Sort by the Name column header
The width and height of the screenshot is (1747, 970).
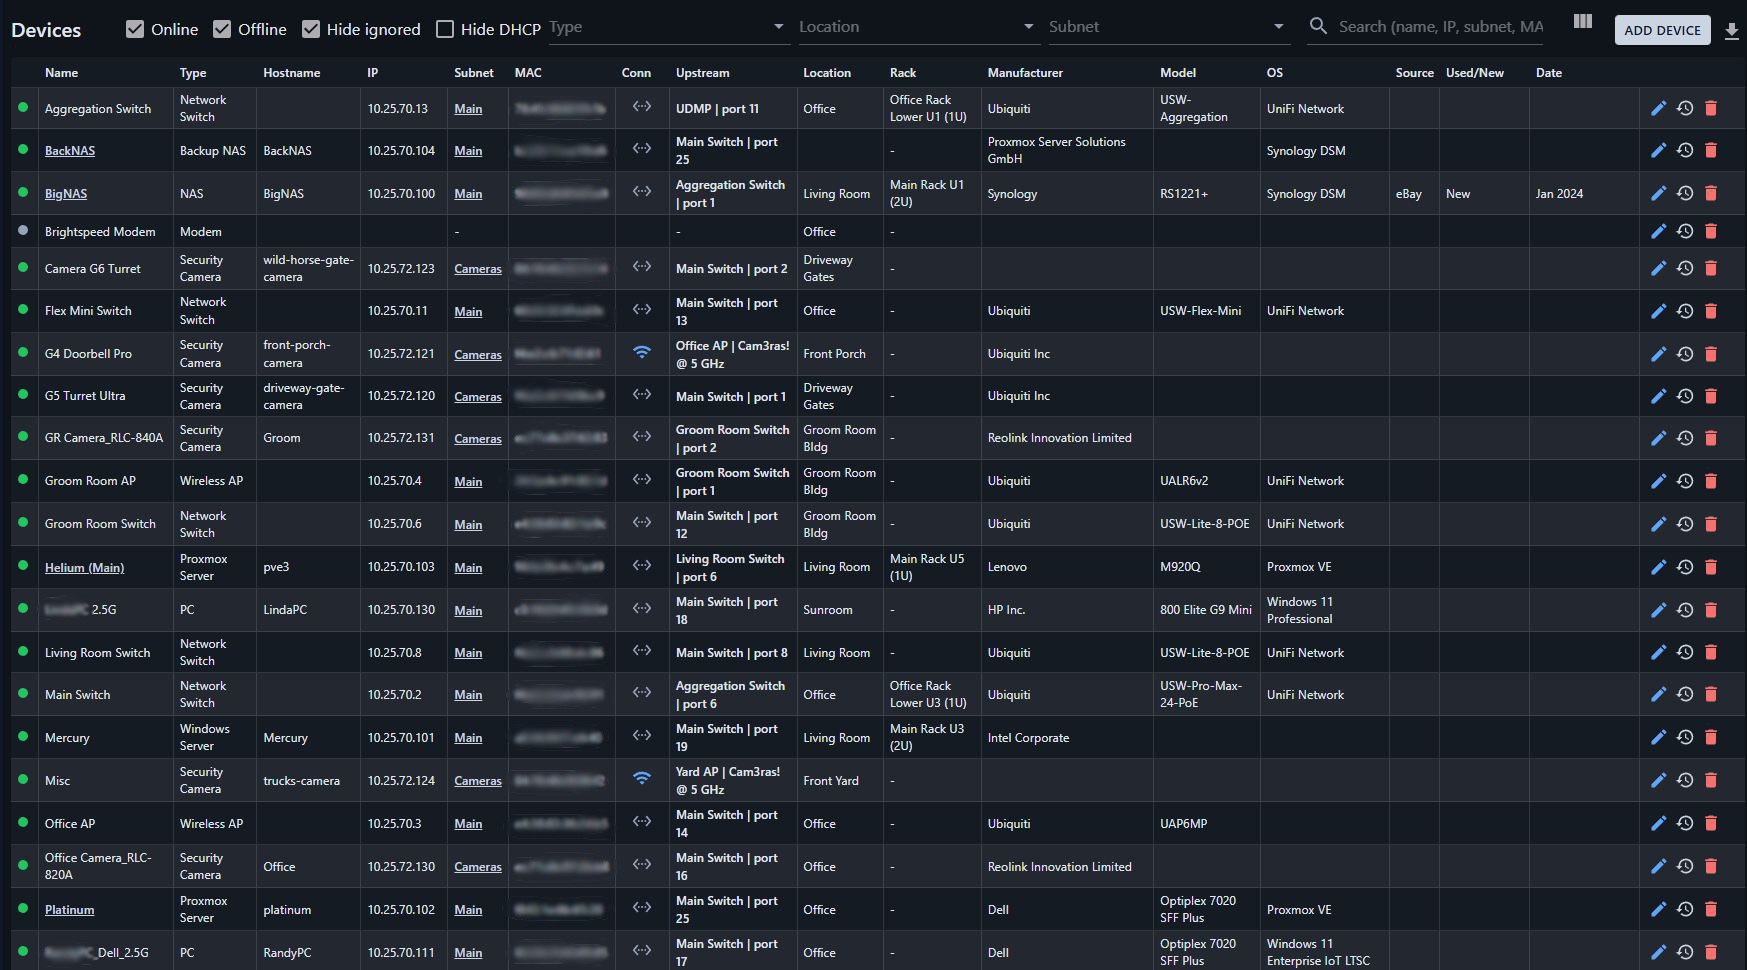coord(61,73)
